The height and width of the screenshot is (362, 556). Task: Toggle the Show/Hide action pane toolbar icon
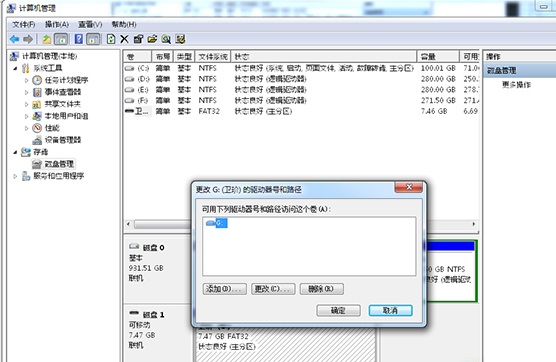(x=93, y=39)
